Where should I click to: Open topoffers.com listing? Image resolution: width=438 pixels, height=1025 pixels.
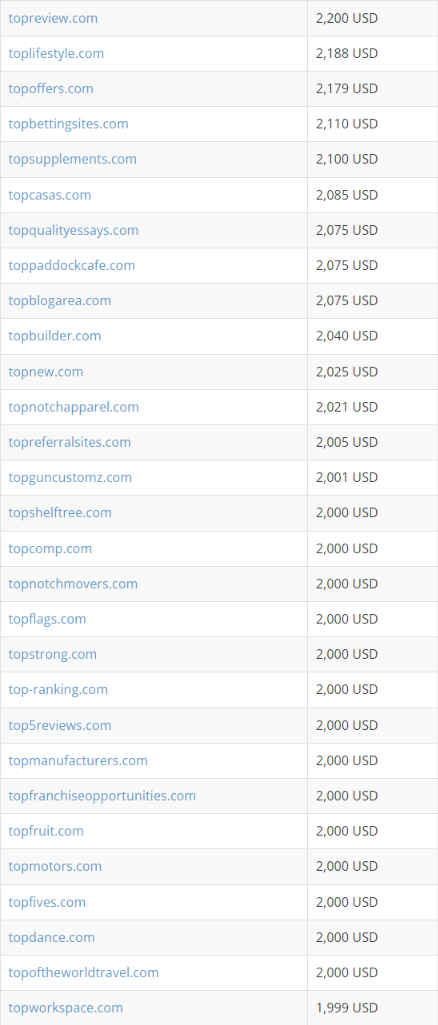pyautogui.click(x=51, y=89)
